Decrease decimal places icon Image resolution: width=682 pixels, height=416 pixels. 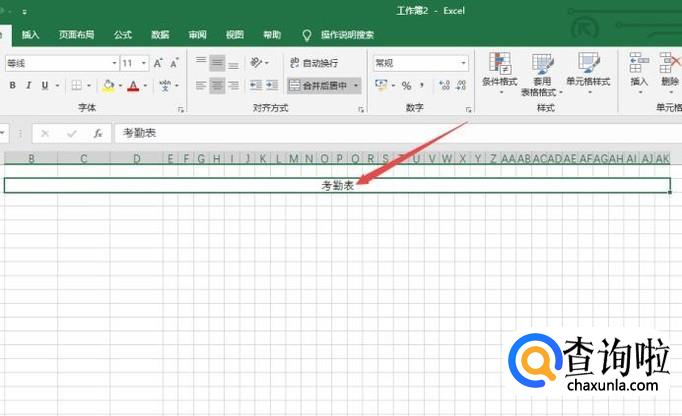pos(461,85)
